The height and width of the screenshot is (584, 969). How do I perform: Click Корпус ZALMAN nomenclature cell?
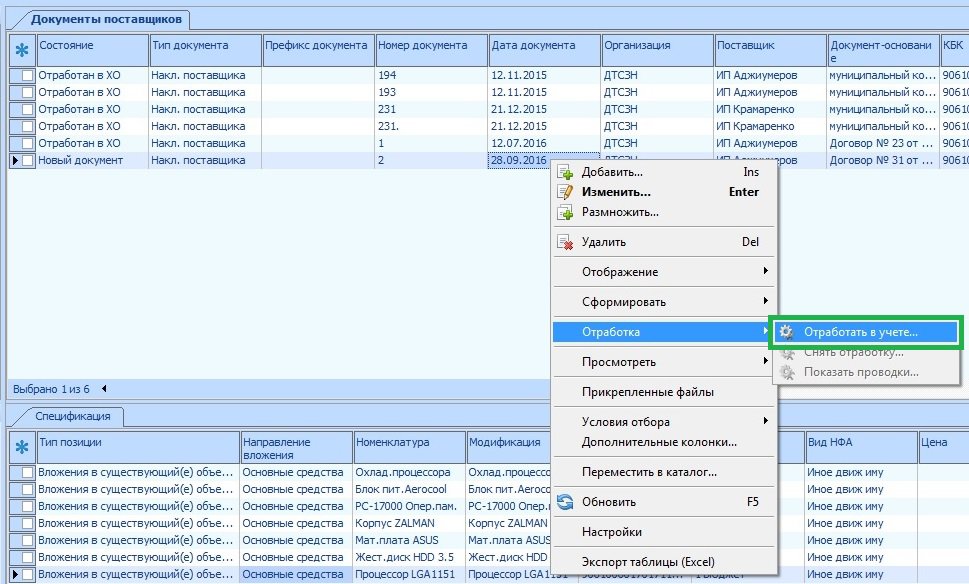click(x=409, y=523)
